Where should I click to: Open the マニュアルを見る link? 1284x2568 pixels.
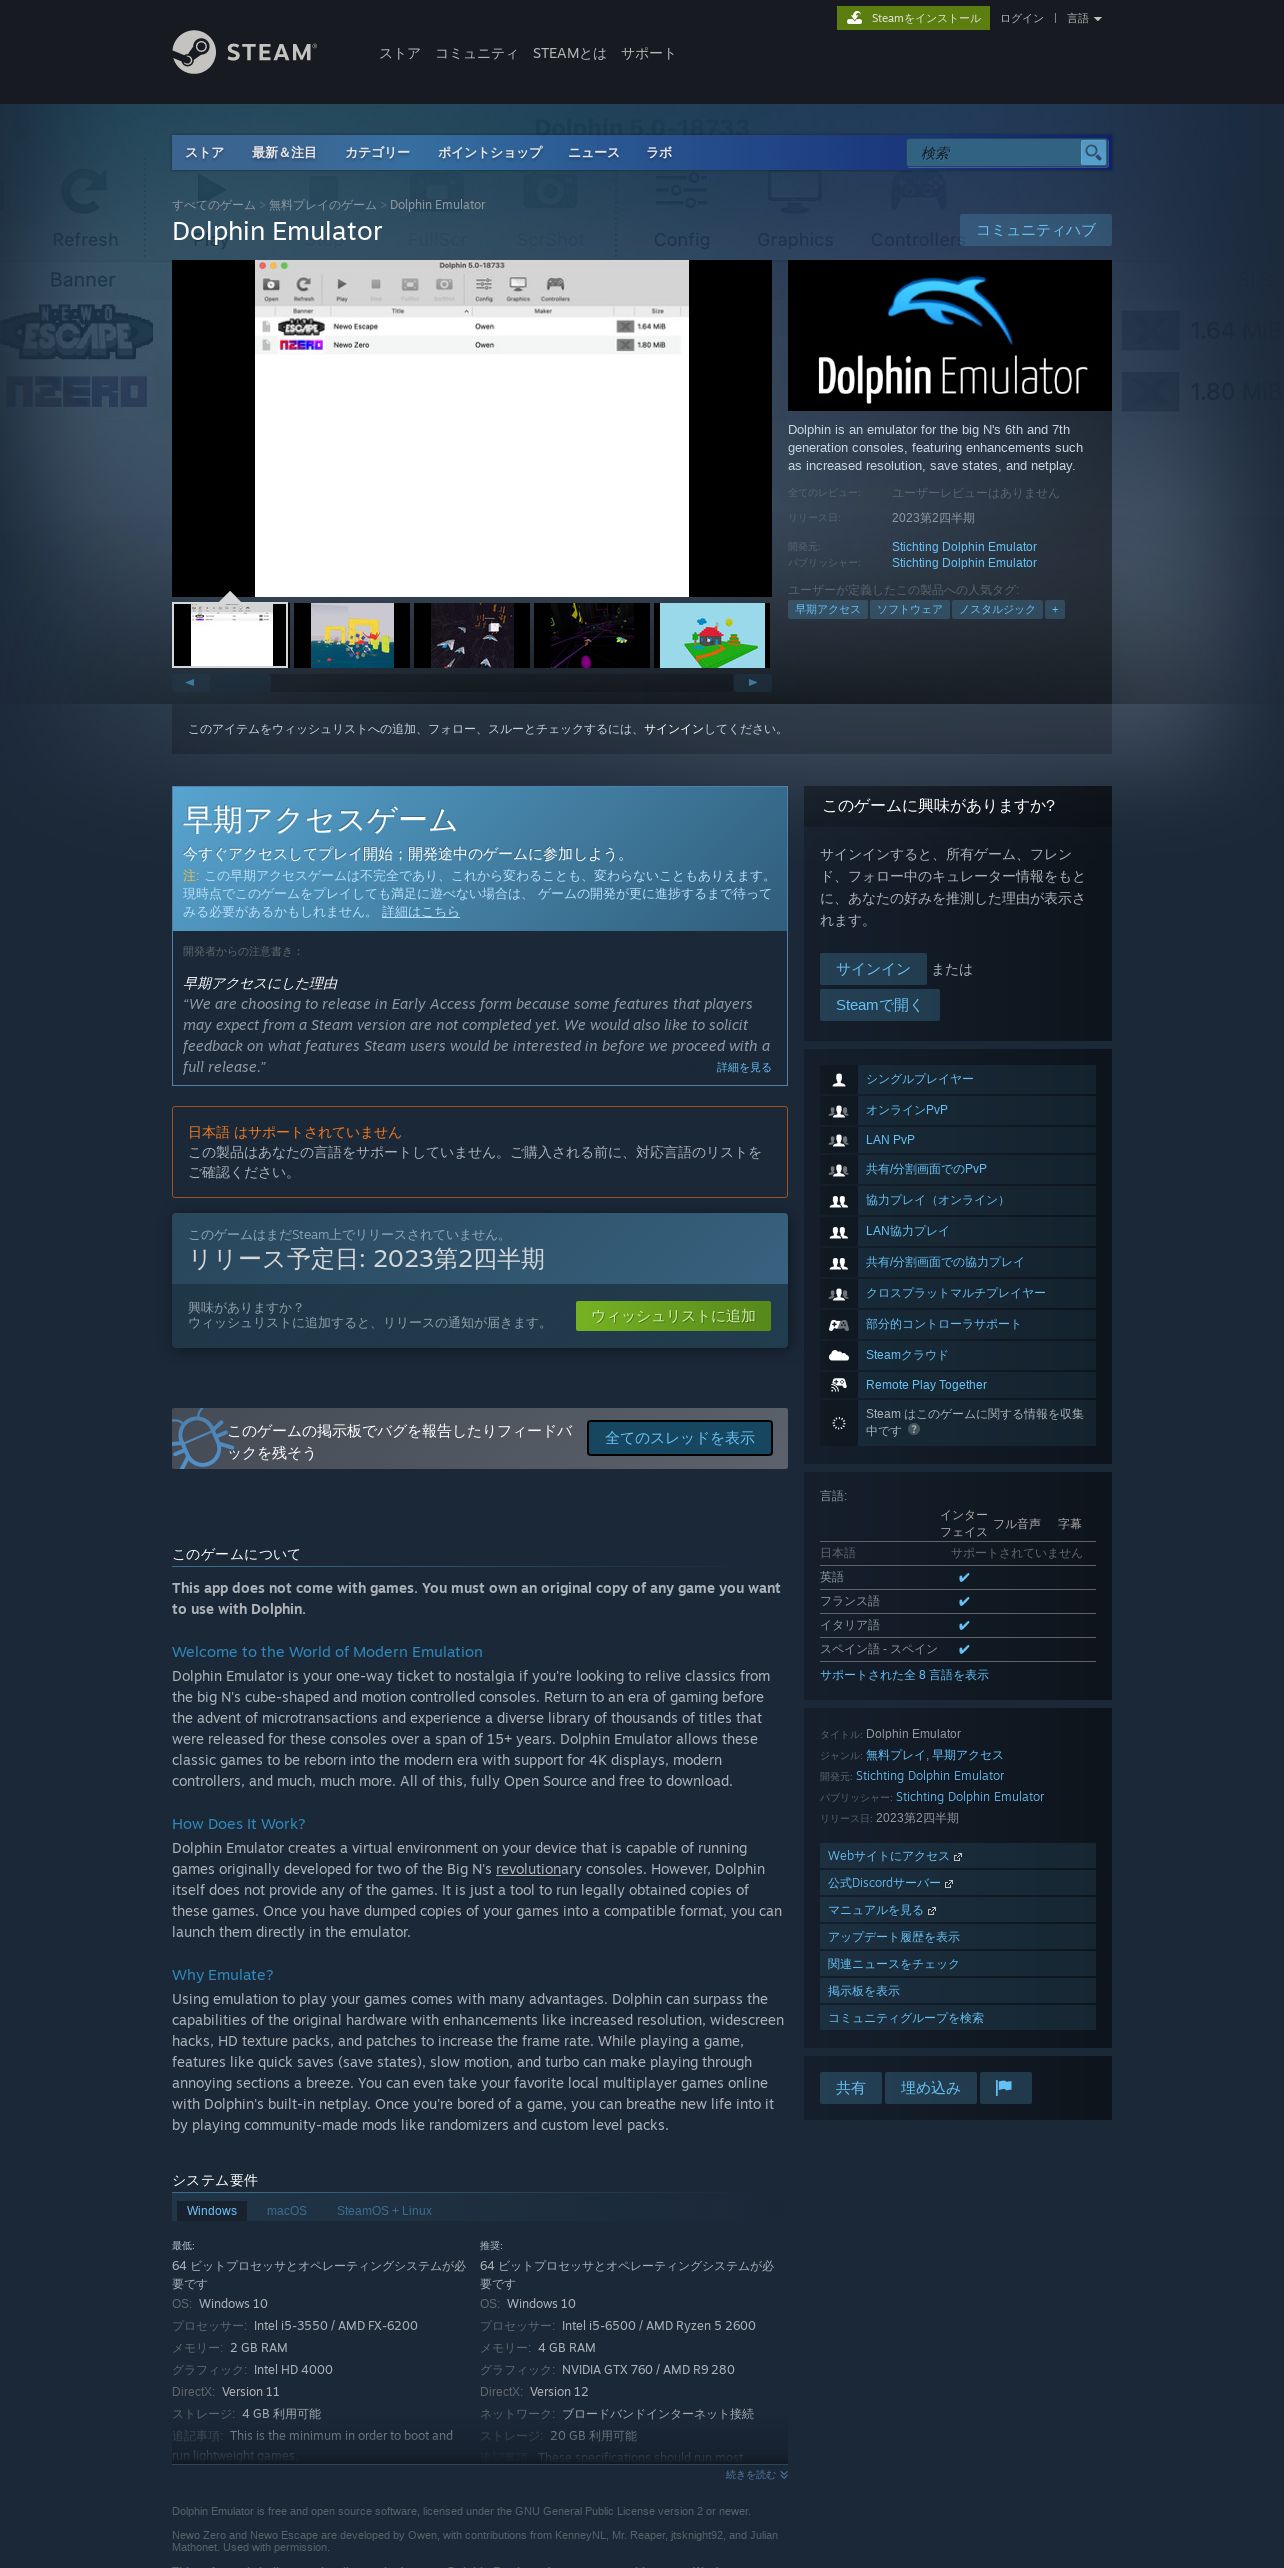point(957,1910)
